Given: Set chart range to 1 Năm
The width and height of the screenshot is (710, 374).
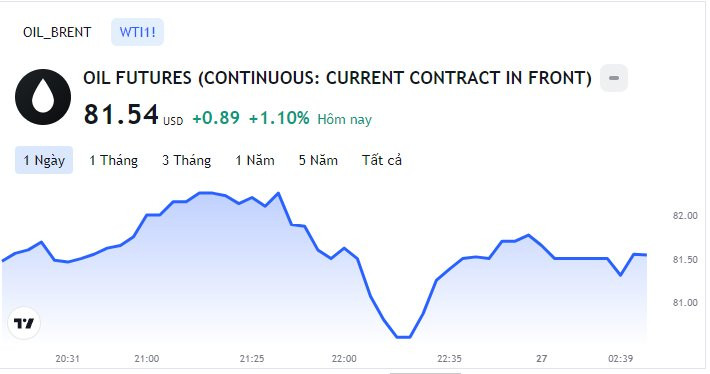Looking at the screenshot, I should click(x=254, y=160).
